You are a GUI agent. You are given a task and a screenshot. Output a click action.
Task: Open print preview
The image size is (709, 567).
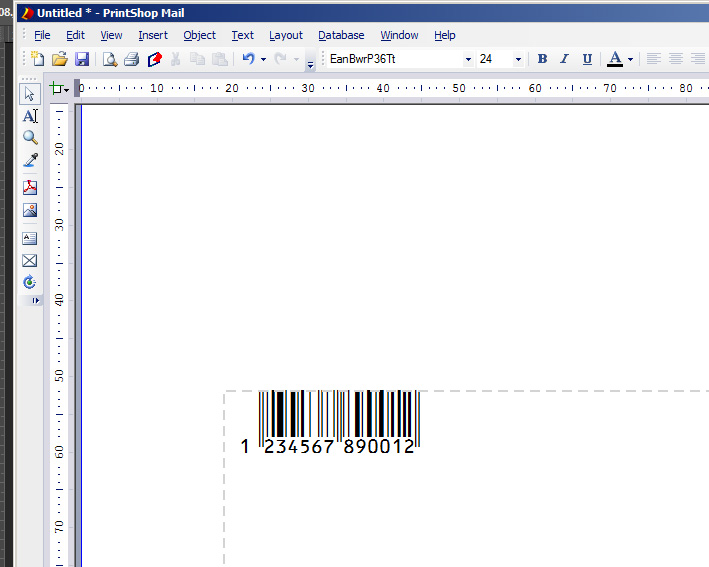[110, 59]
